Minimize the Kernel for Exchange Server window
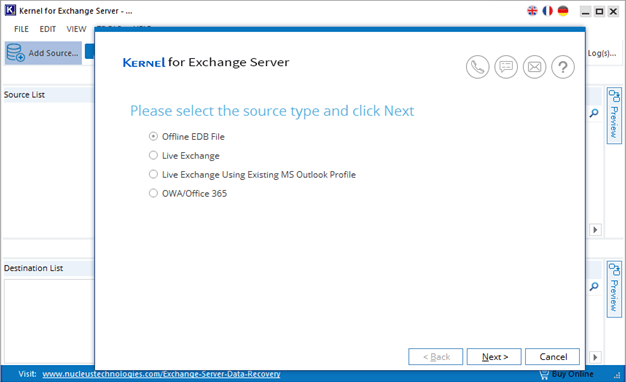The height and width of the screenshot is (382, 626). pyautogui.click(x=585, y=11)
